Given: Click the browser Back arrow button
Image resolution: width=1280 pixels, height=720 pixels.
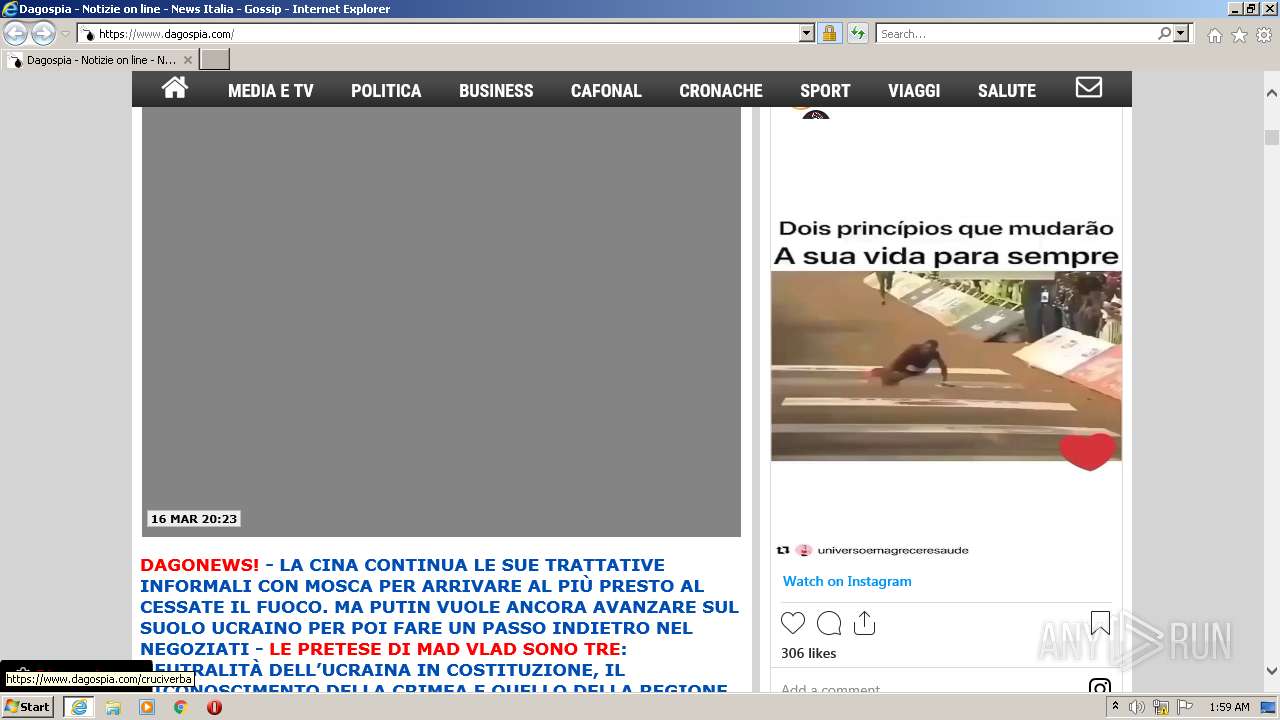Looking at the screenshot, I should 16,34.
